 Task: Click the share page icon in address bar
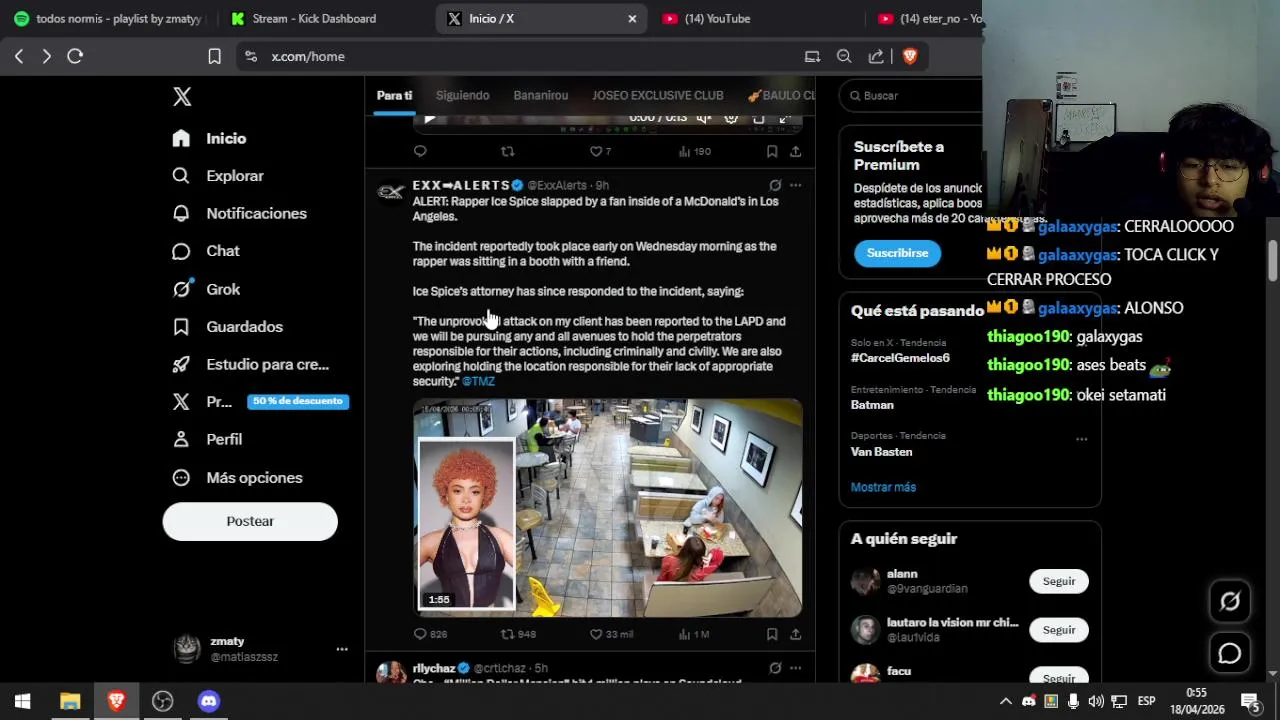tap(876, 57)
